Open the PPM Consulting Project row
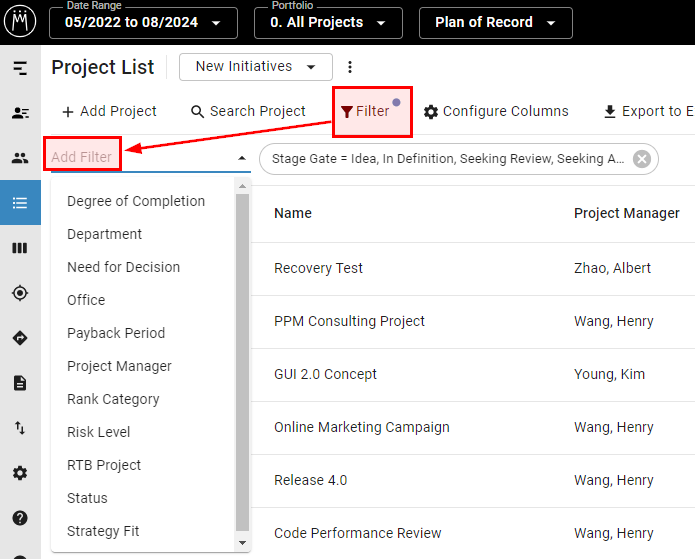 [349, 321]
